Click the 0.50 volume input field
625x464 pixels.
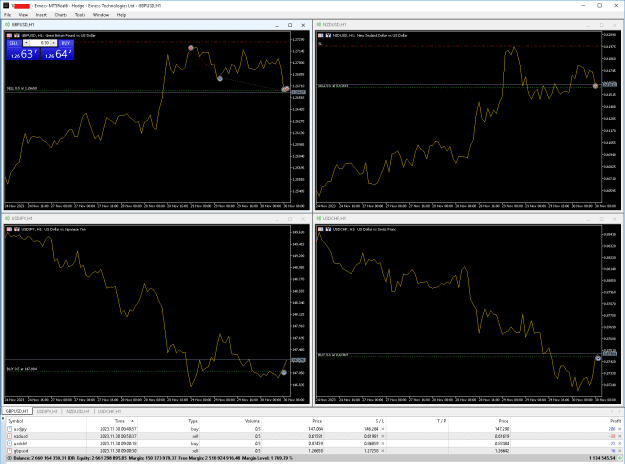40,43
